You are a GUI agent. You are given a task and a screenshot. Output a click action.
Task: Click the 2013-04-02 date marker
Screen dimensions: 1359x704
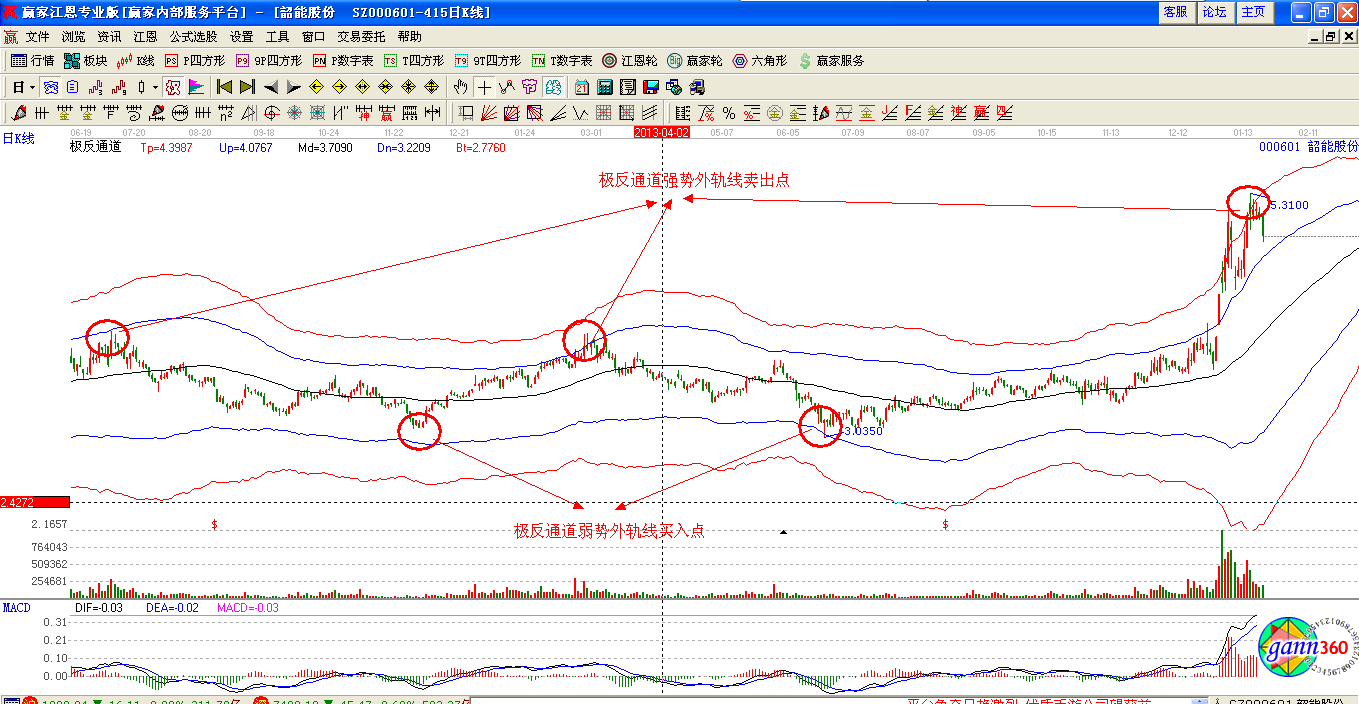(x=662, y=132)
